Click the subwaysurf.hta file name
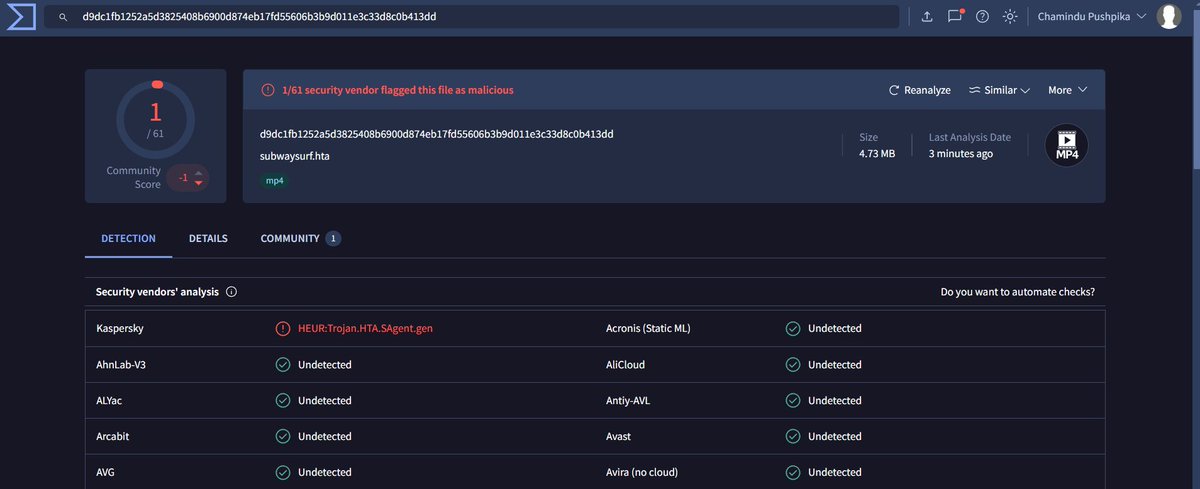This screenshot has width=1200, height=489. (296, 157)
